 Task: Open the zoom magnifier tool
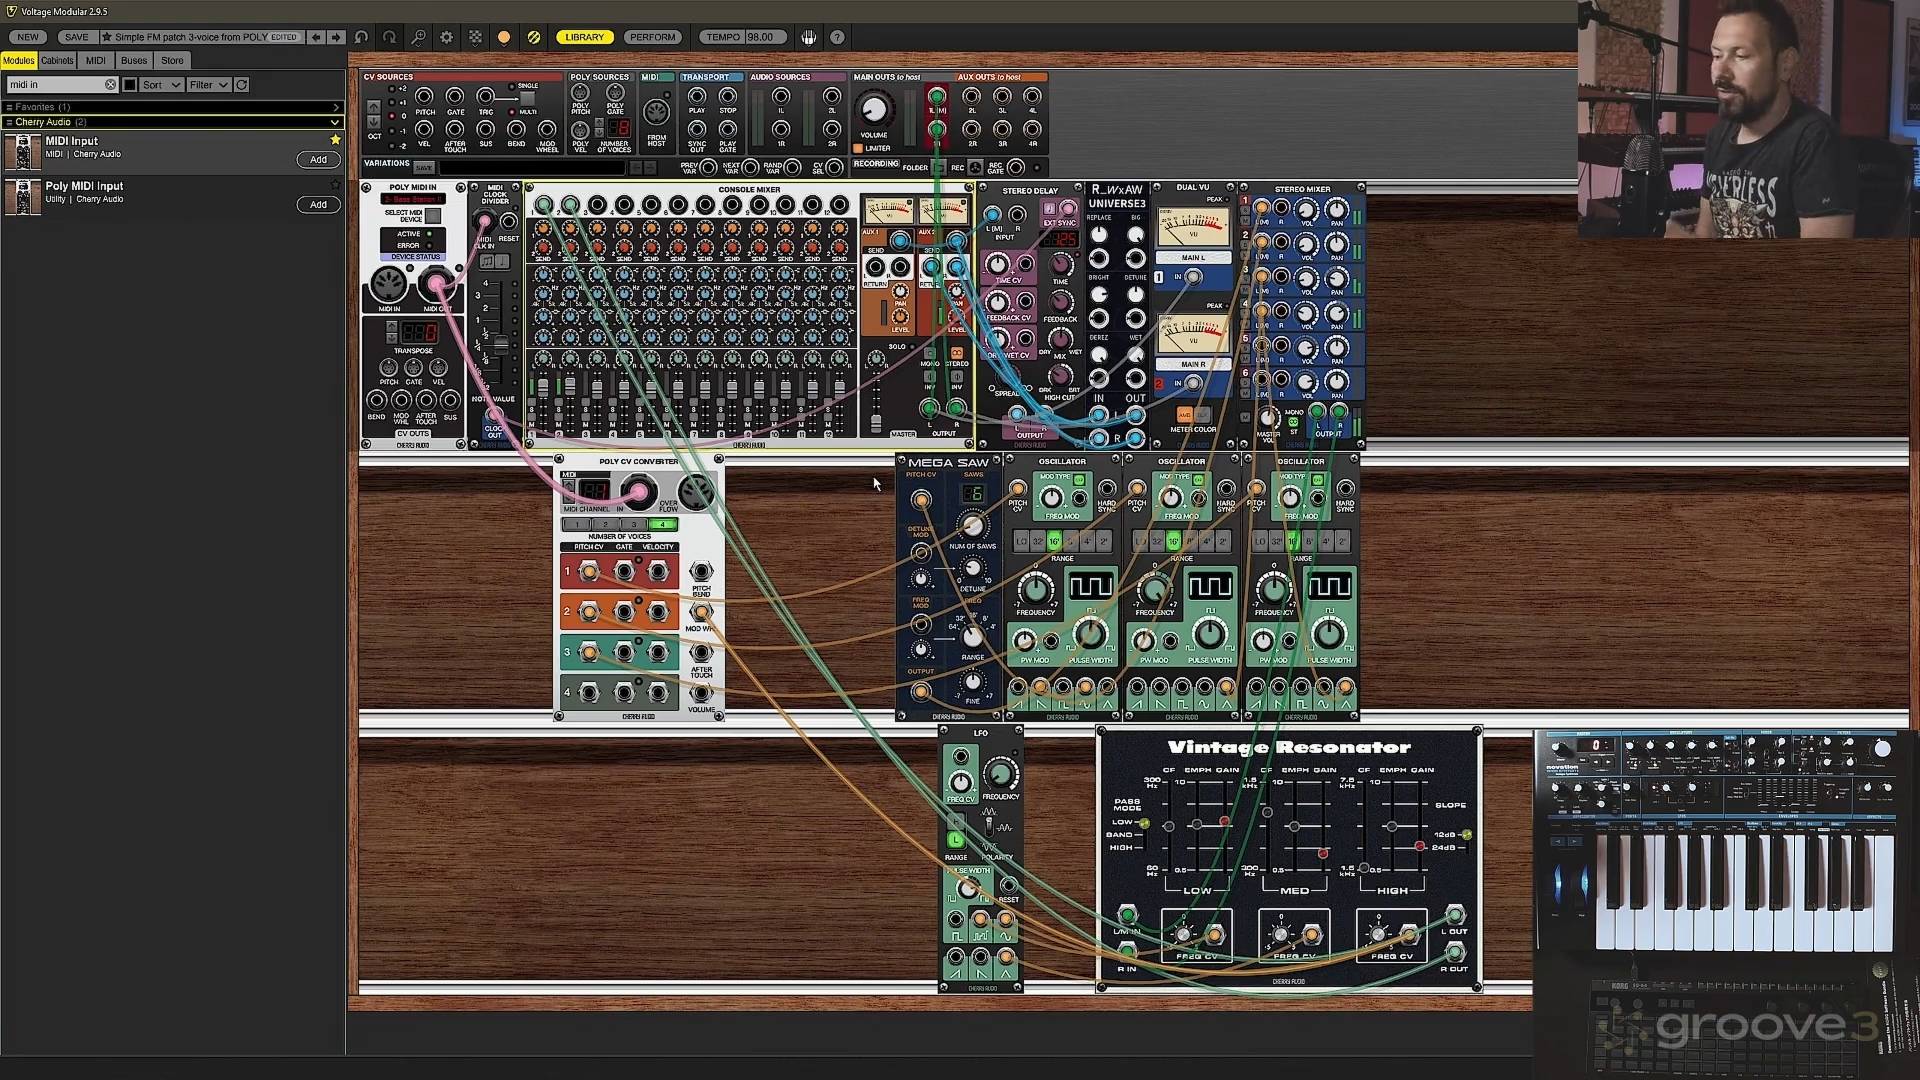click(x=418, y=37)
